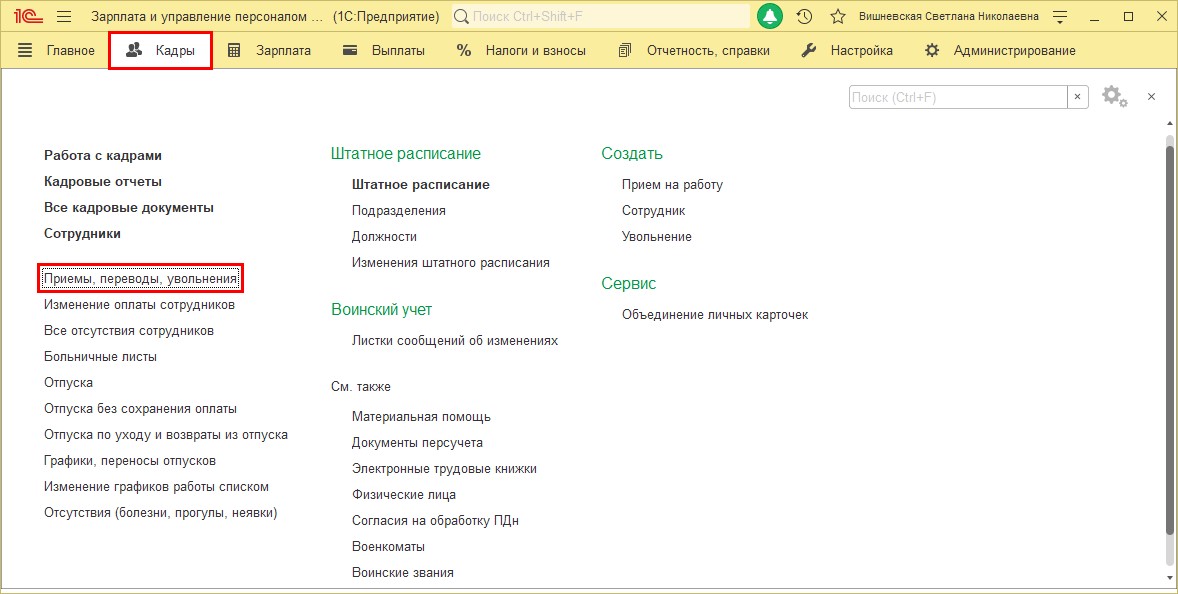The image size is (1178, 594).
Task: Open Все кадровые документы
Action: [128, 207]
